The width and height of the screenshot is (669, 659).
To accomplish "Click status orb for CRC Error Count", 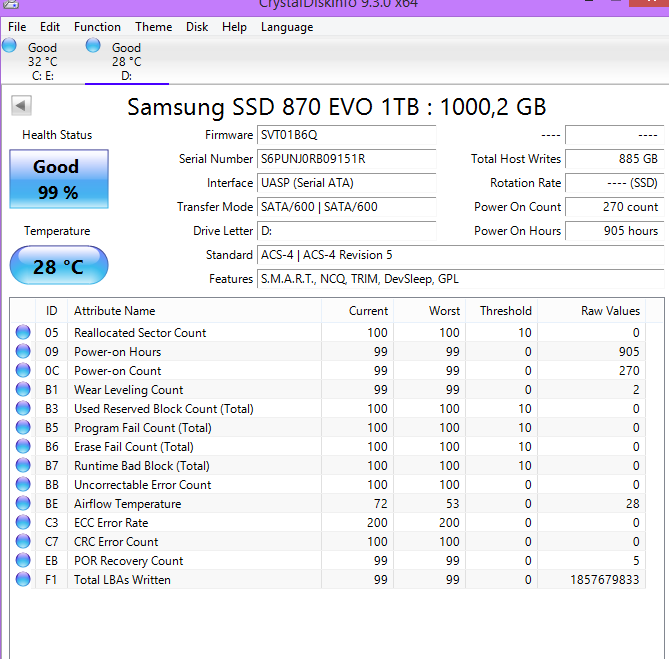I will tap(23, 541).
